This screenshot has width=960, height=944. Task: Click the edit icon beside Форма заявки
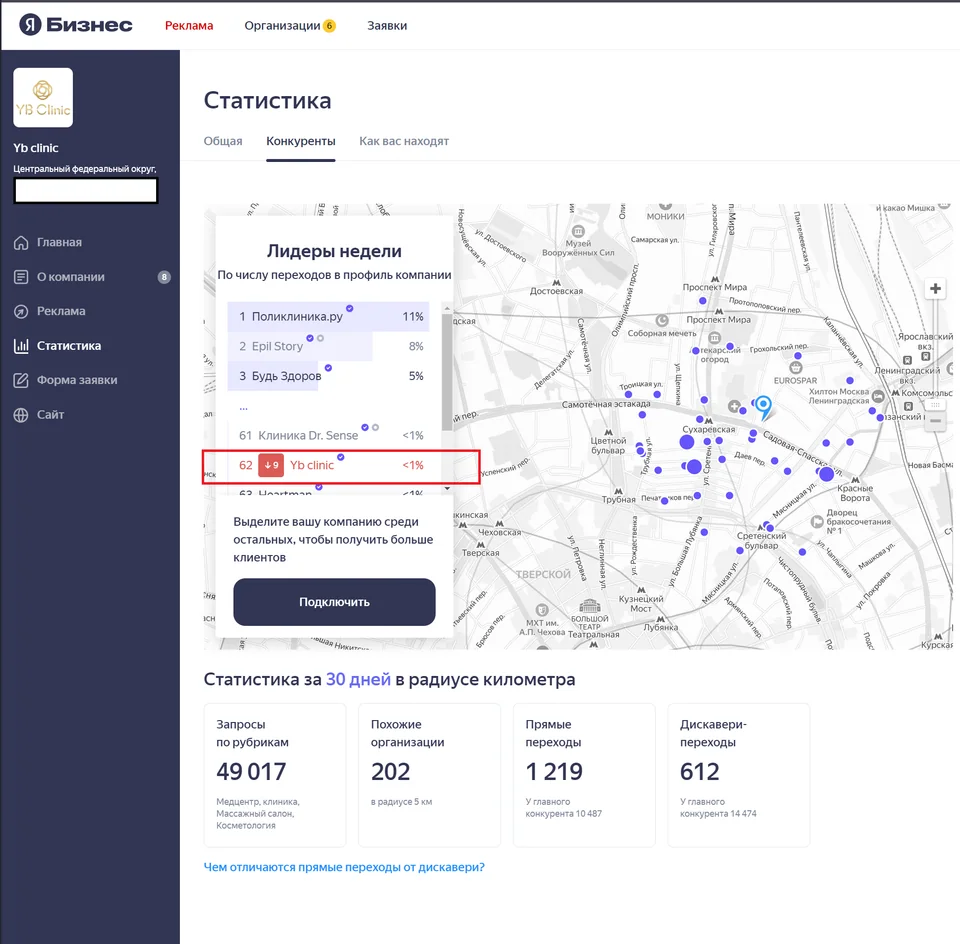point(21,380)
